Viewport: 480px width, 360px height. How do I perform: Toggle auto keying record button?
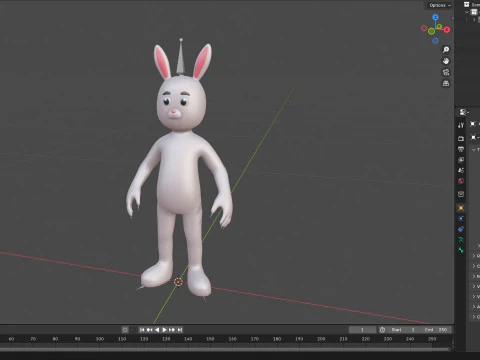pyautogui.click(x=125, y=330)
